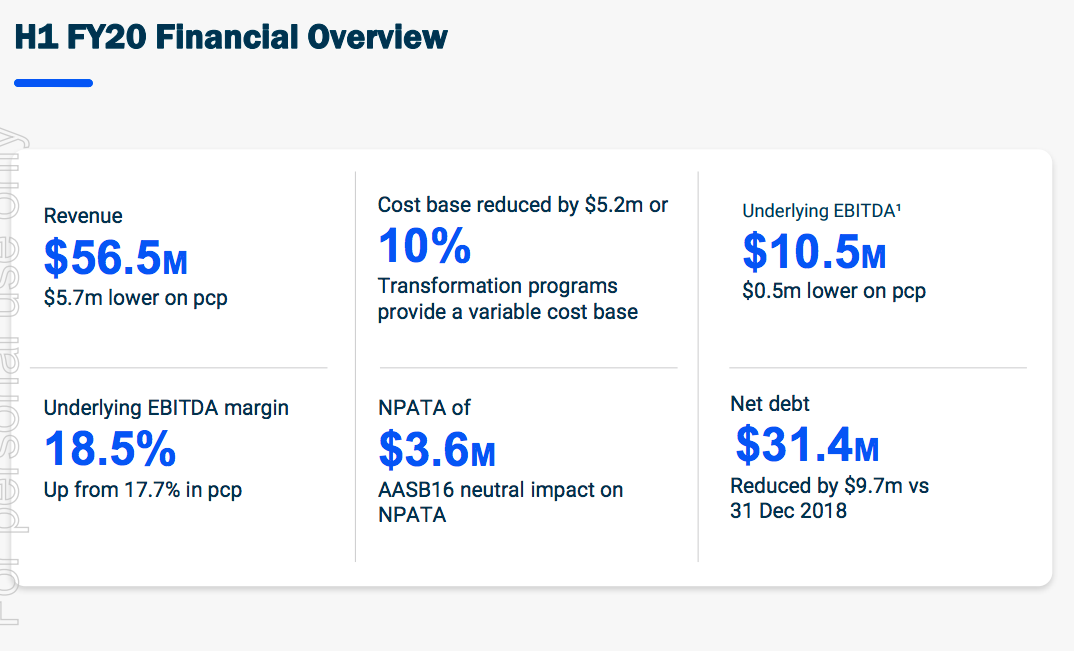1074x651 pixels.
Task: Click the $10.5M EBITDA figure
Action: (x=814, y=251)
